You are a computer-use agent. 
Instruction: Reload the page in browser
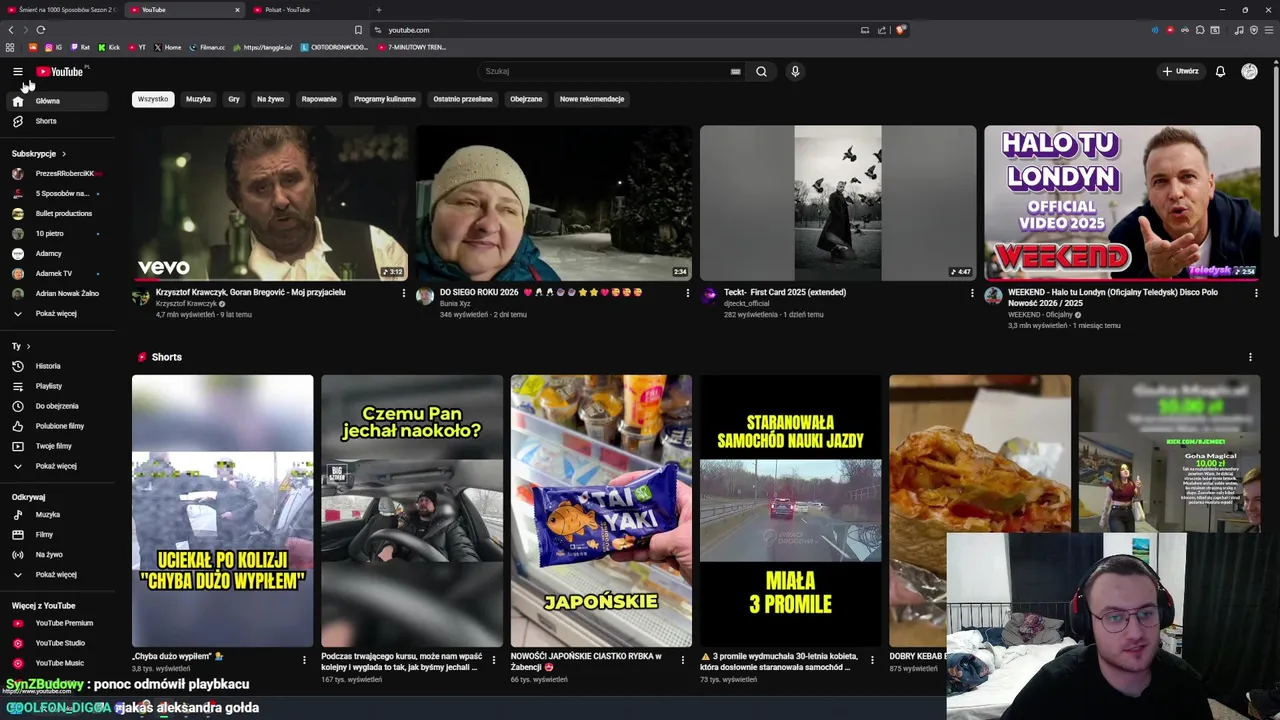click(x=41, y=30)
